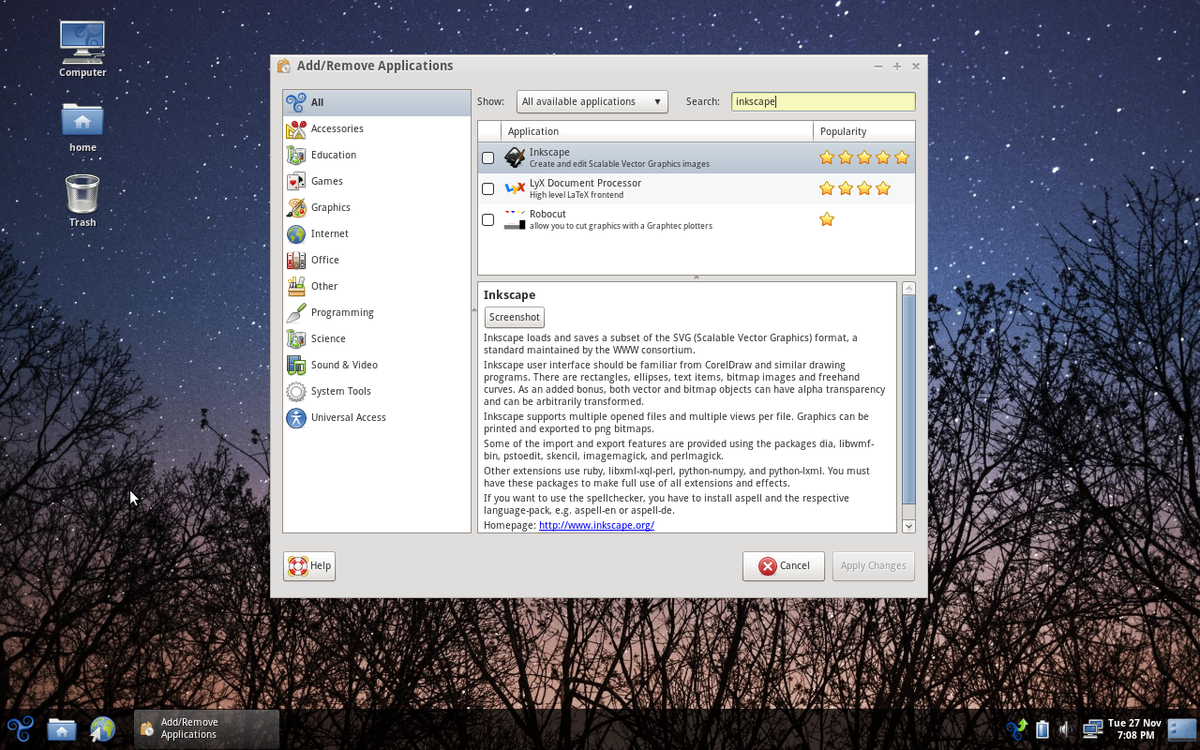Open the main menu in the taskbar
This screenshot has width=1200, height=750.
pyautogui.click(x=21, y=729)
